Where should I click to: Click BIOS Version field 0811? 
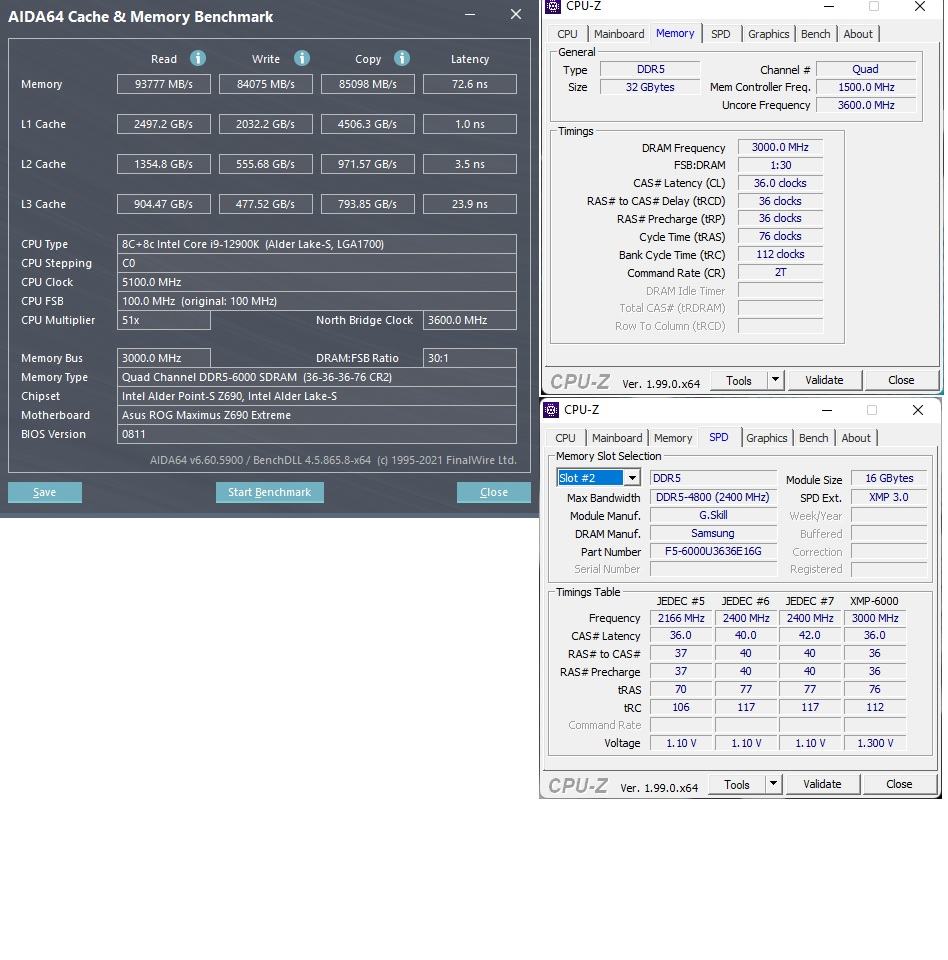pyautogui.click(x=317, y=434)
